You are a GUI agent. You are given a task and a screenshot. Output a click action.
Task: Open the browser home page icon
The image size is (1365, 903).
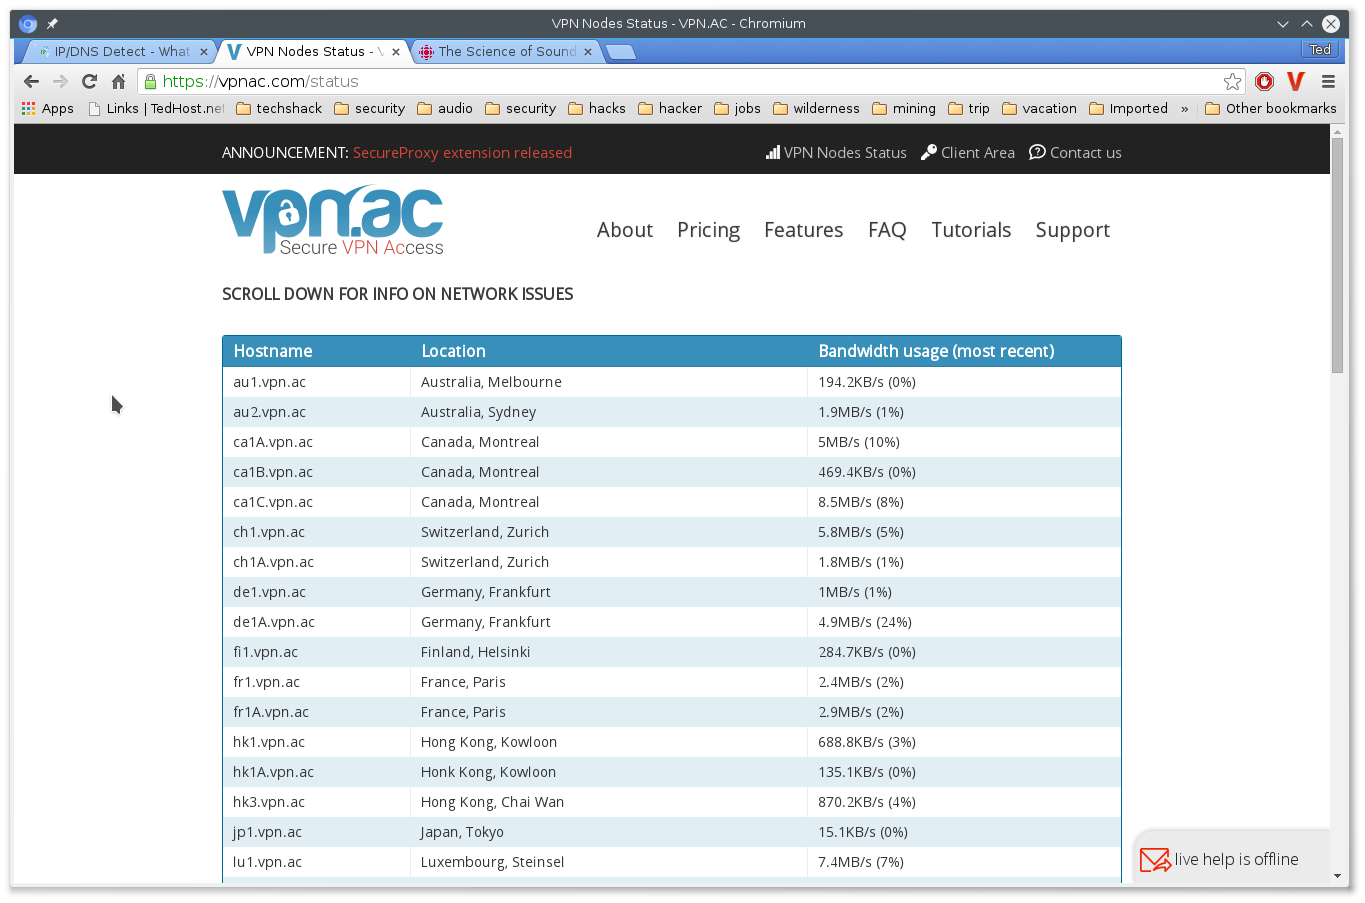click(118, 82)
